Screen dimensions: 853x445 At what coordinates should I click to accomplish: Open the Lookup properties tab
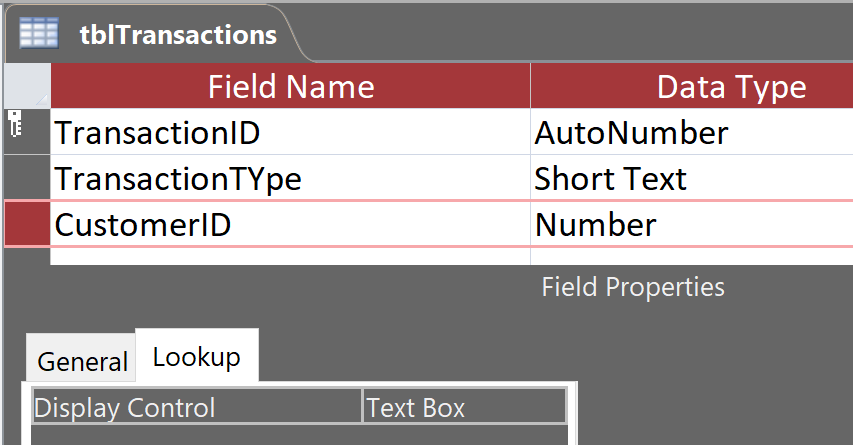pos(196,357)
